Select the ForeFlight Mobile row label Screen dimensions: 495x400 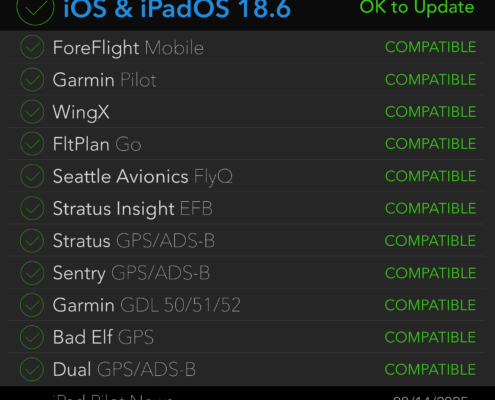tap(128, 48)
